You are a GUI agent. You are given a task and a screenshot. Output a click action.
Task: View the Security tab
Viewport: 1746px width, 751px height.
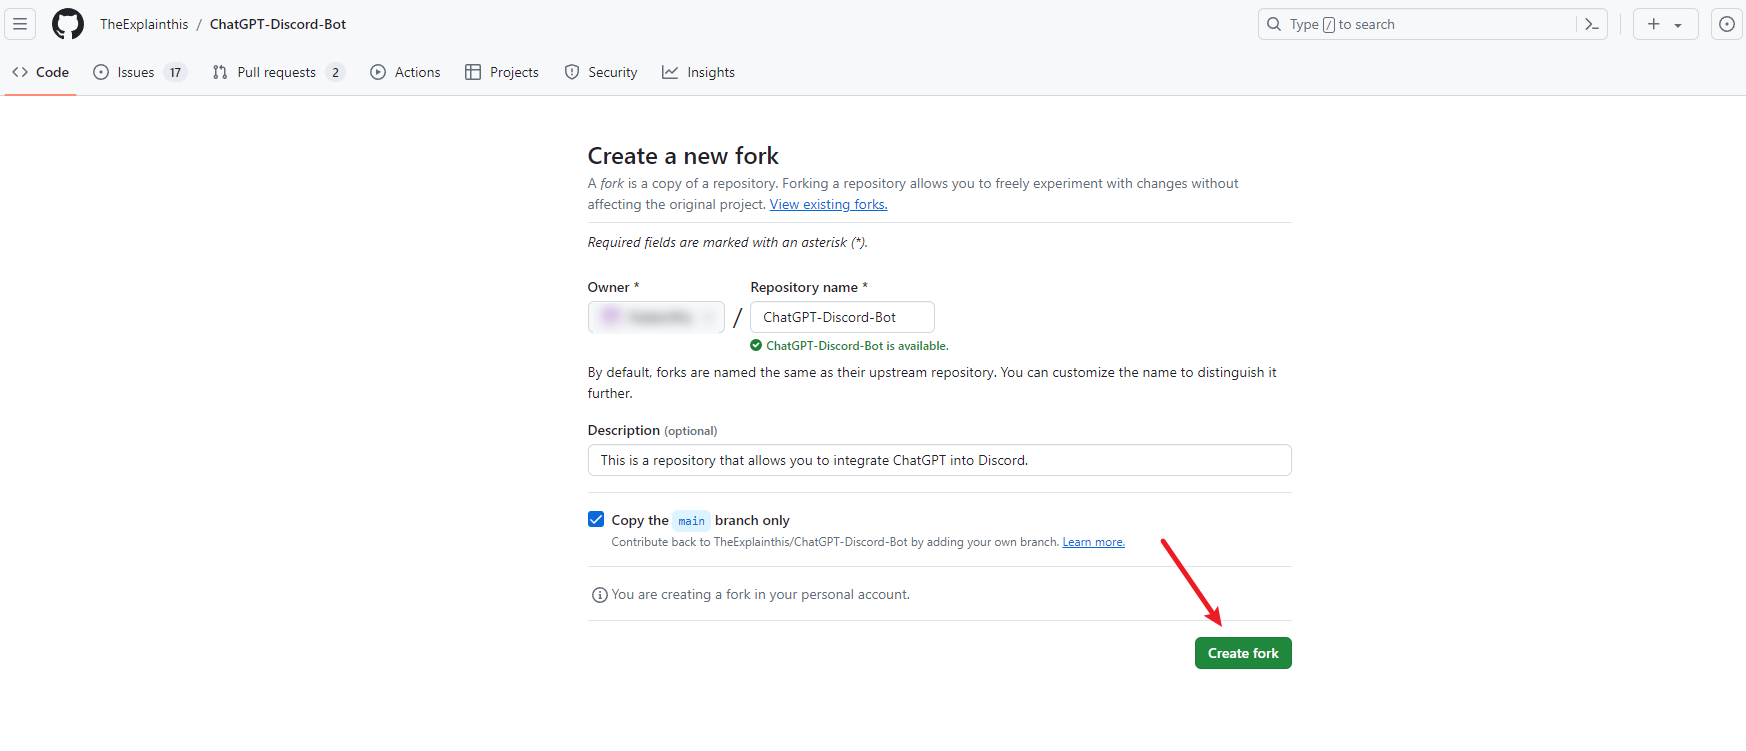click(601, 72)
